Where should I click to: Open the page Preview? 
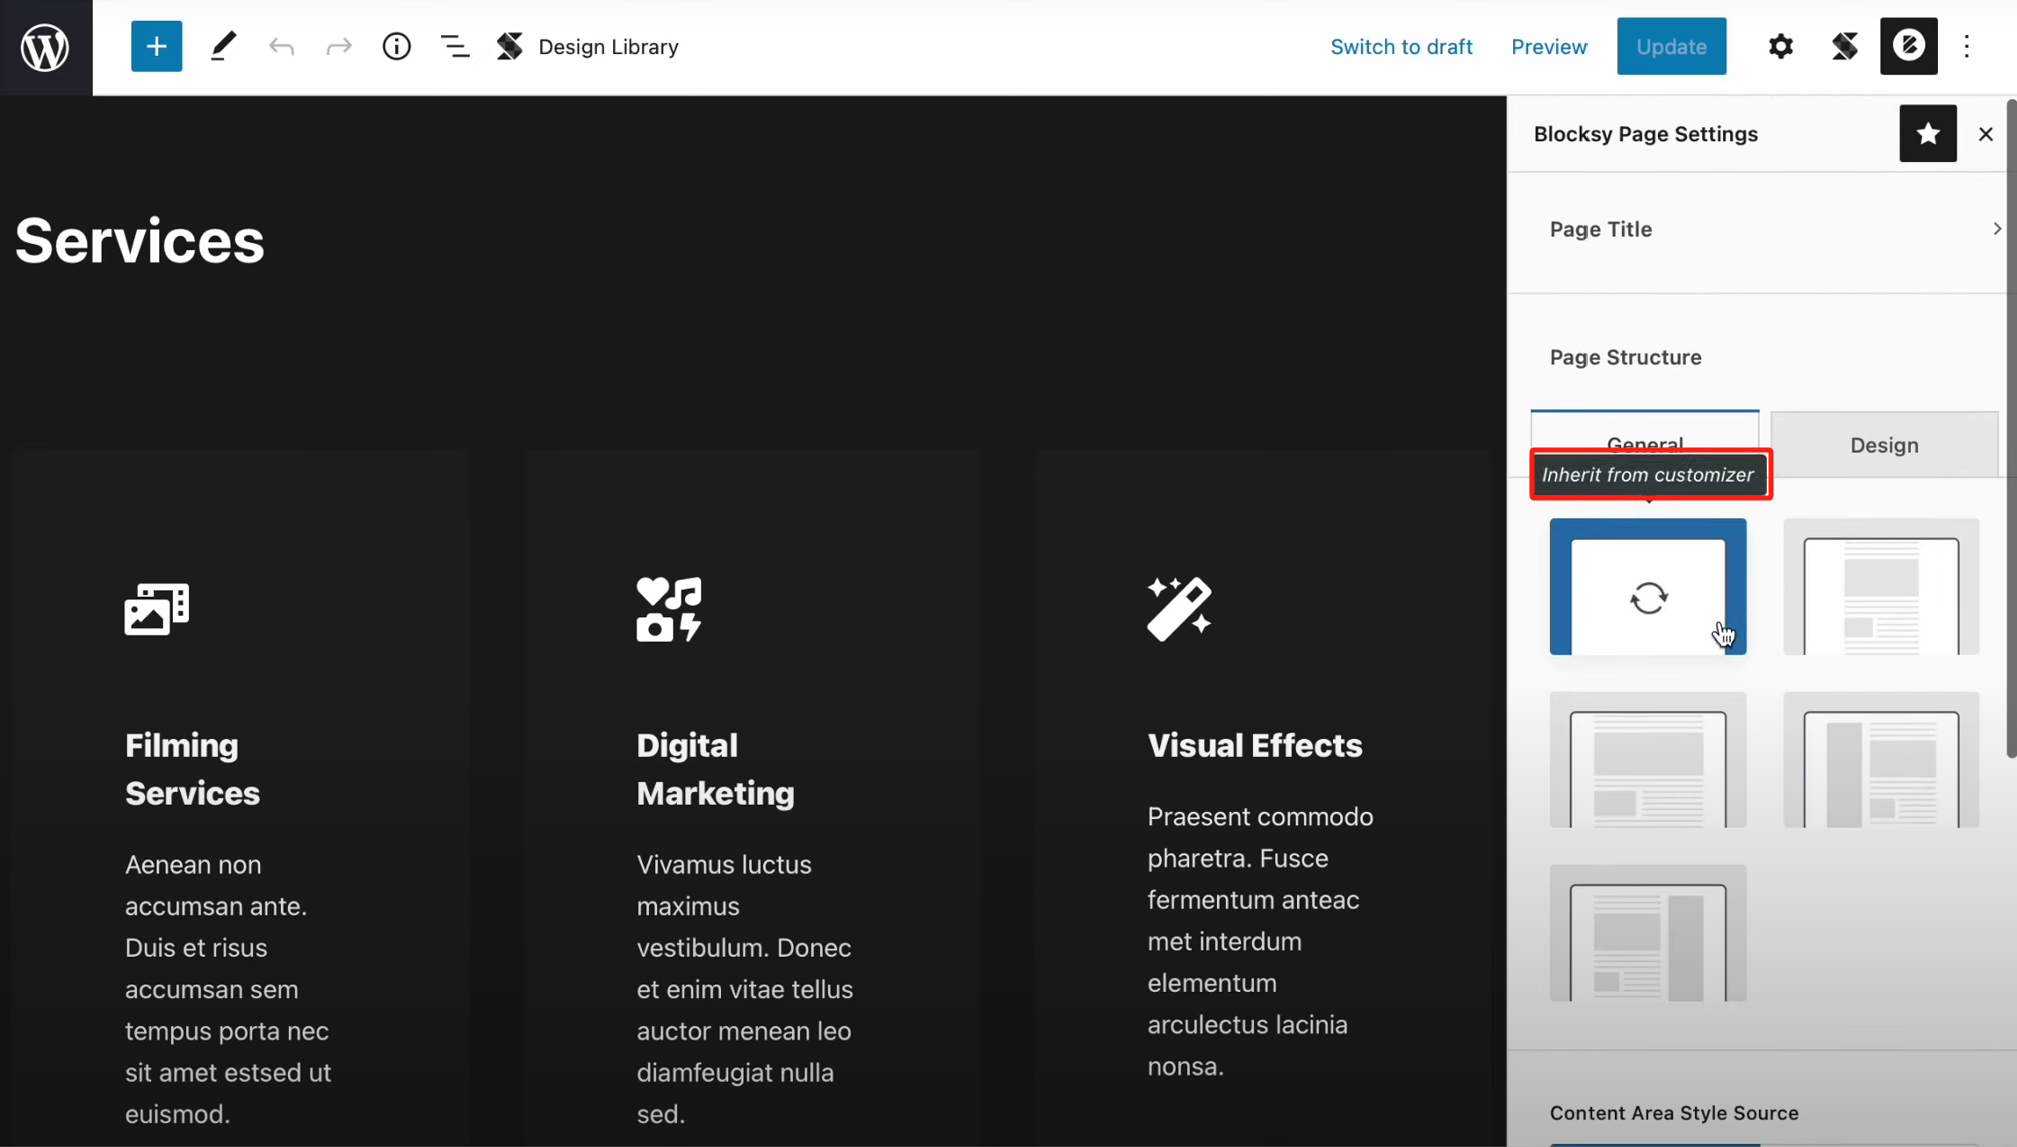[1548, 46]
